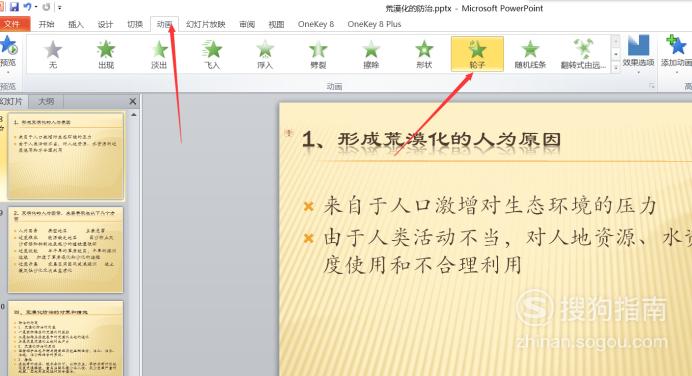
Task: Apply the 轮子 (Wheel) animation
Action: coord(477,54)
